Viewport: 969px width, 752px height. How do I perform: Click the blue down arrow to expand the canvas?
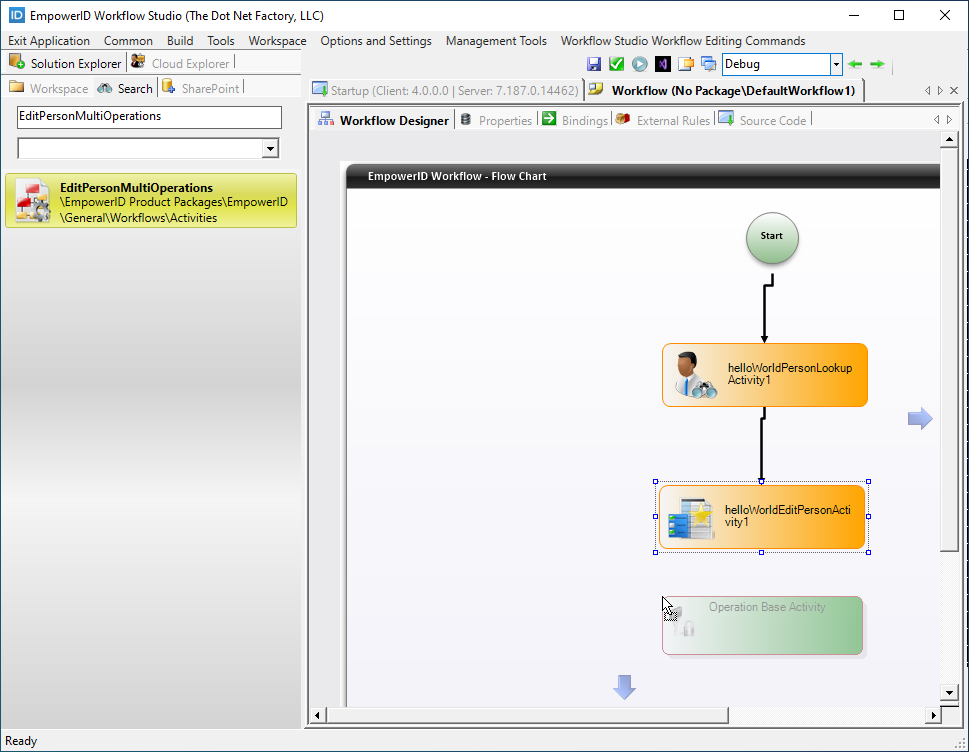point(624,686)
